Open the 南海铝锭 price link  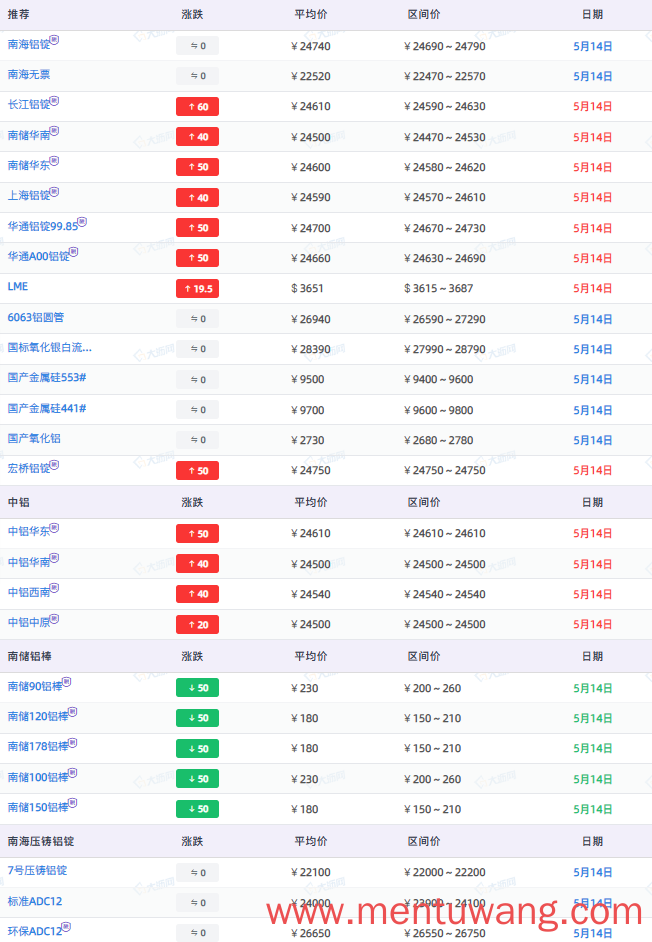pos(29,44)
